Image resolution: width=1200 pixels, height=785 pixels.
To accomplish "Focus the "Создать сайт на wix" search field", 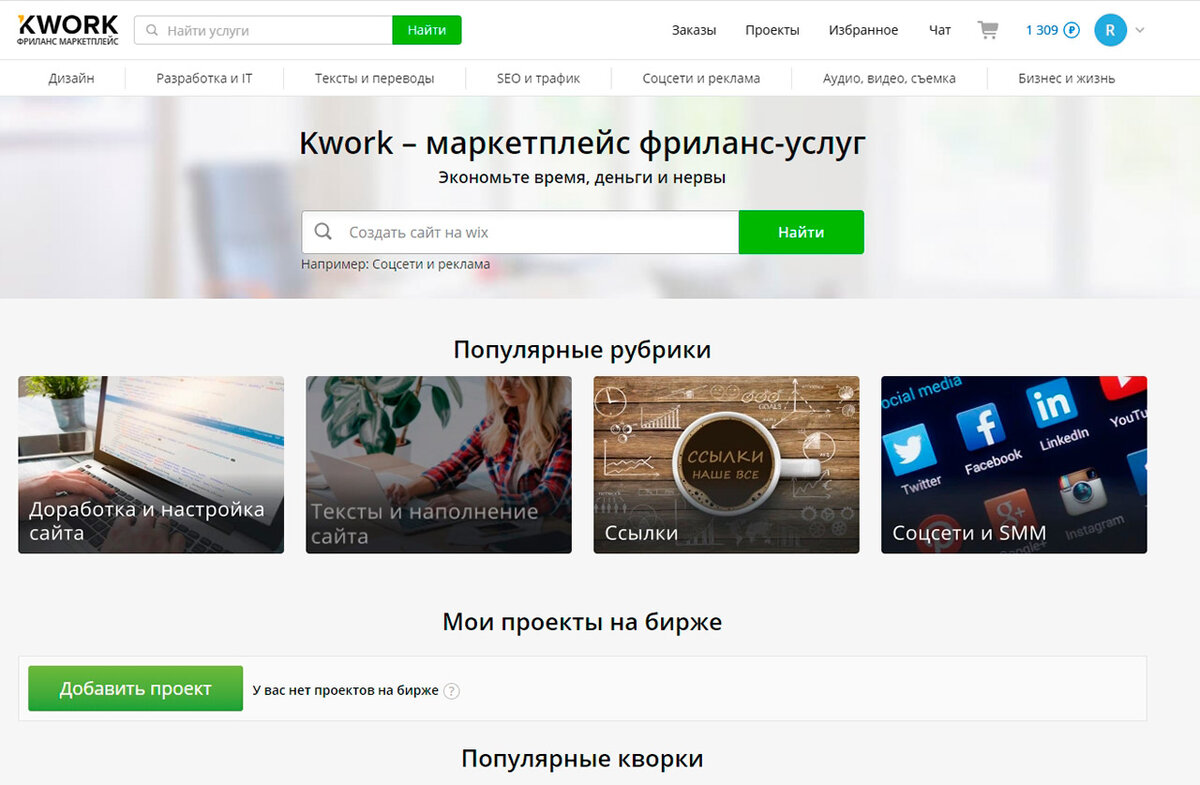I will (520, 232).
